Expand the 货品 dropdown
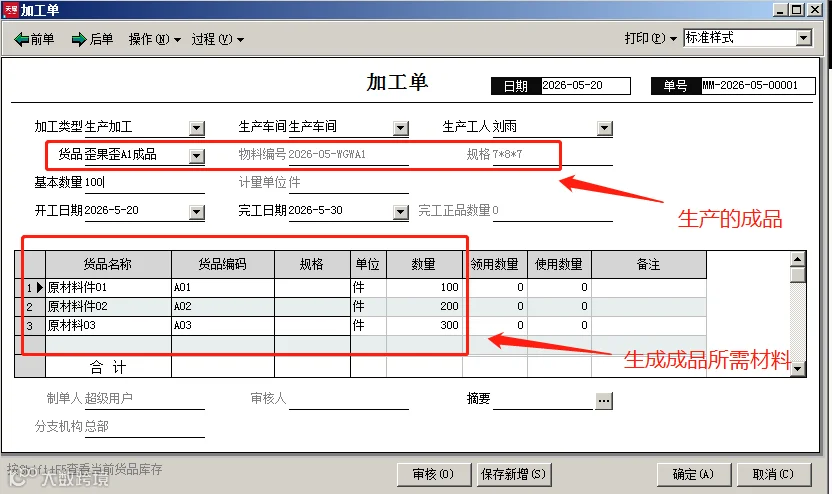This screenshot has width=832, height=494. [x=197, y=155]
